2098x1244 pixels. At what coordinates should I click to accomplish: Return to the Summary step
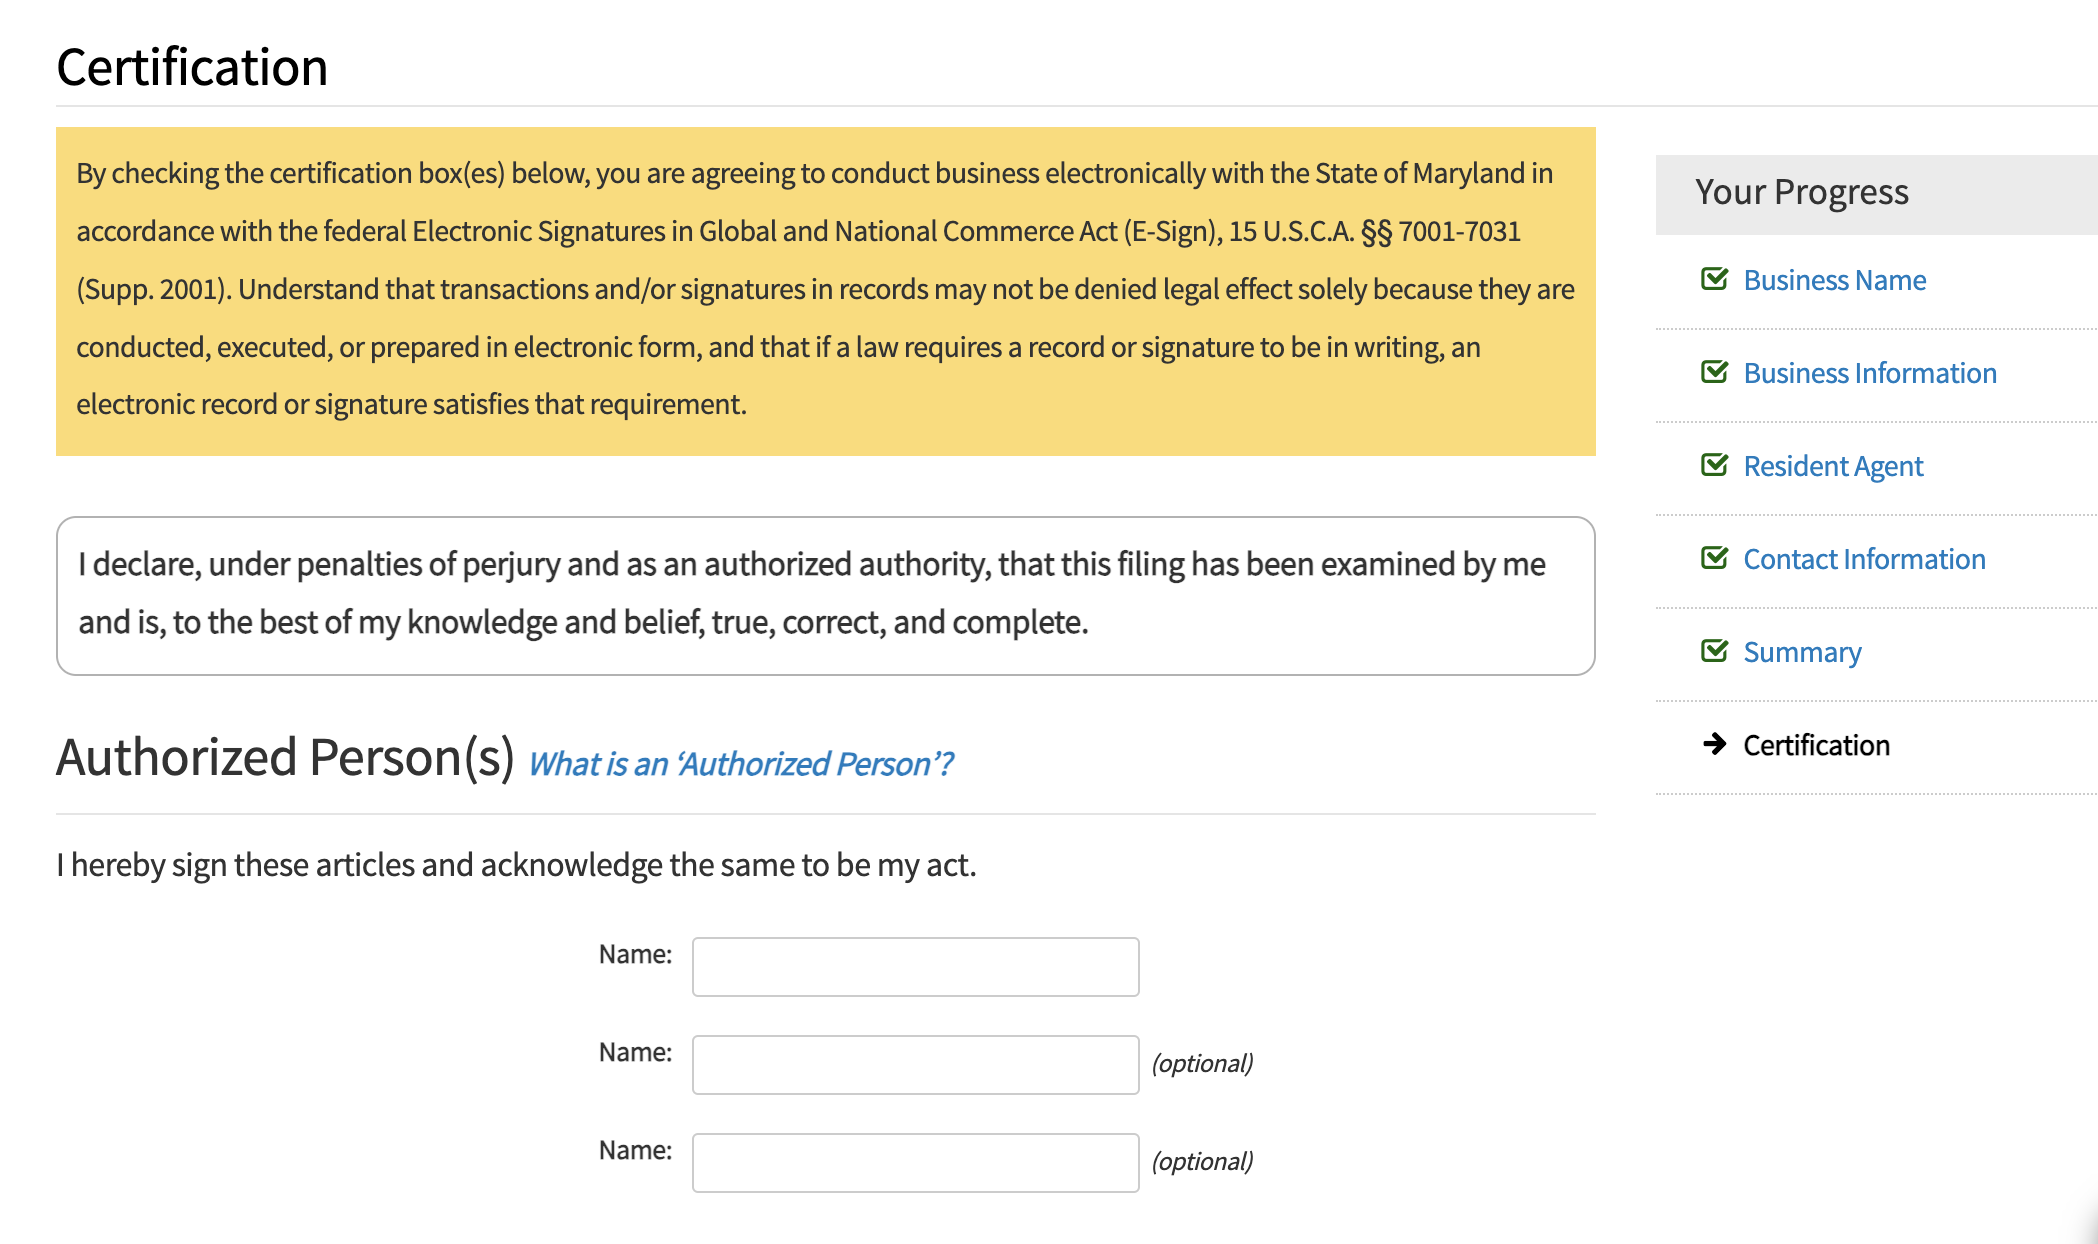tap(1802, 652)
